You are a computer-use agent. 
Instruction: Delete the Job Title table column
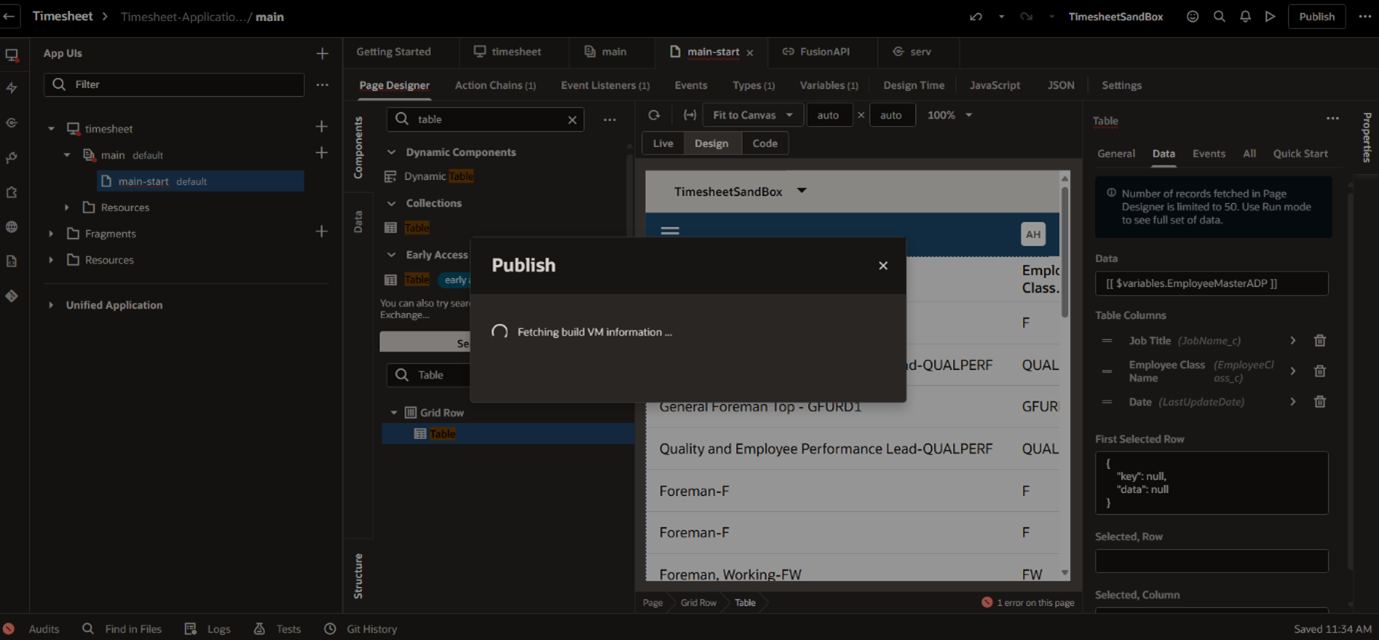click(1319, 341)
